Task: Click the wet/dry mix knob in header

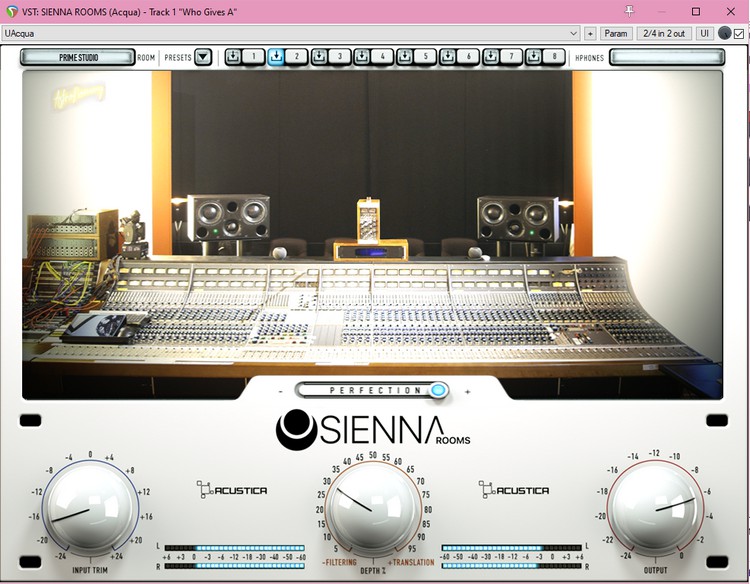Action: click(725, 33)
